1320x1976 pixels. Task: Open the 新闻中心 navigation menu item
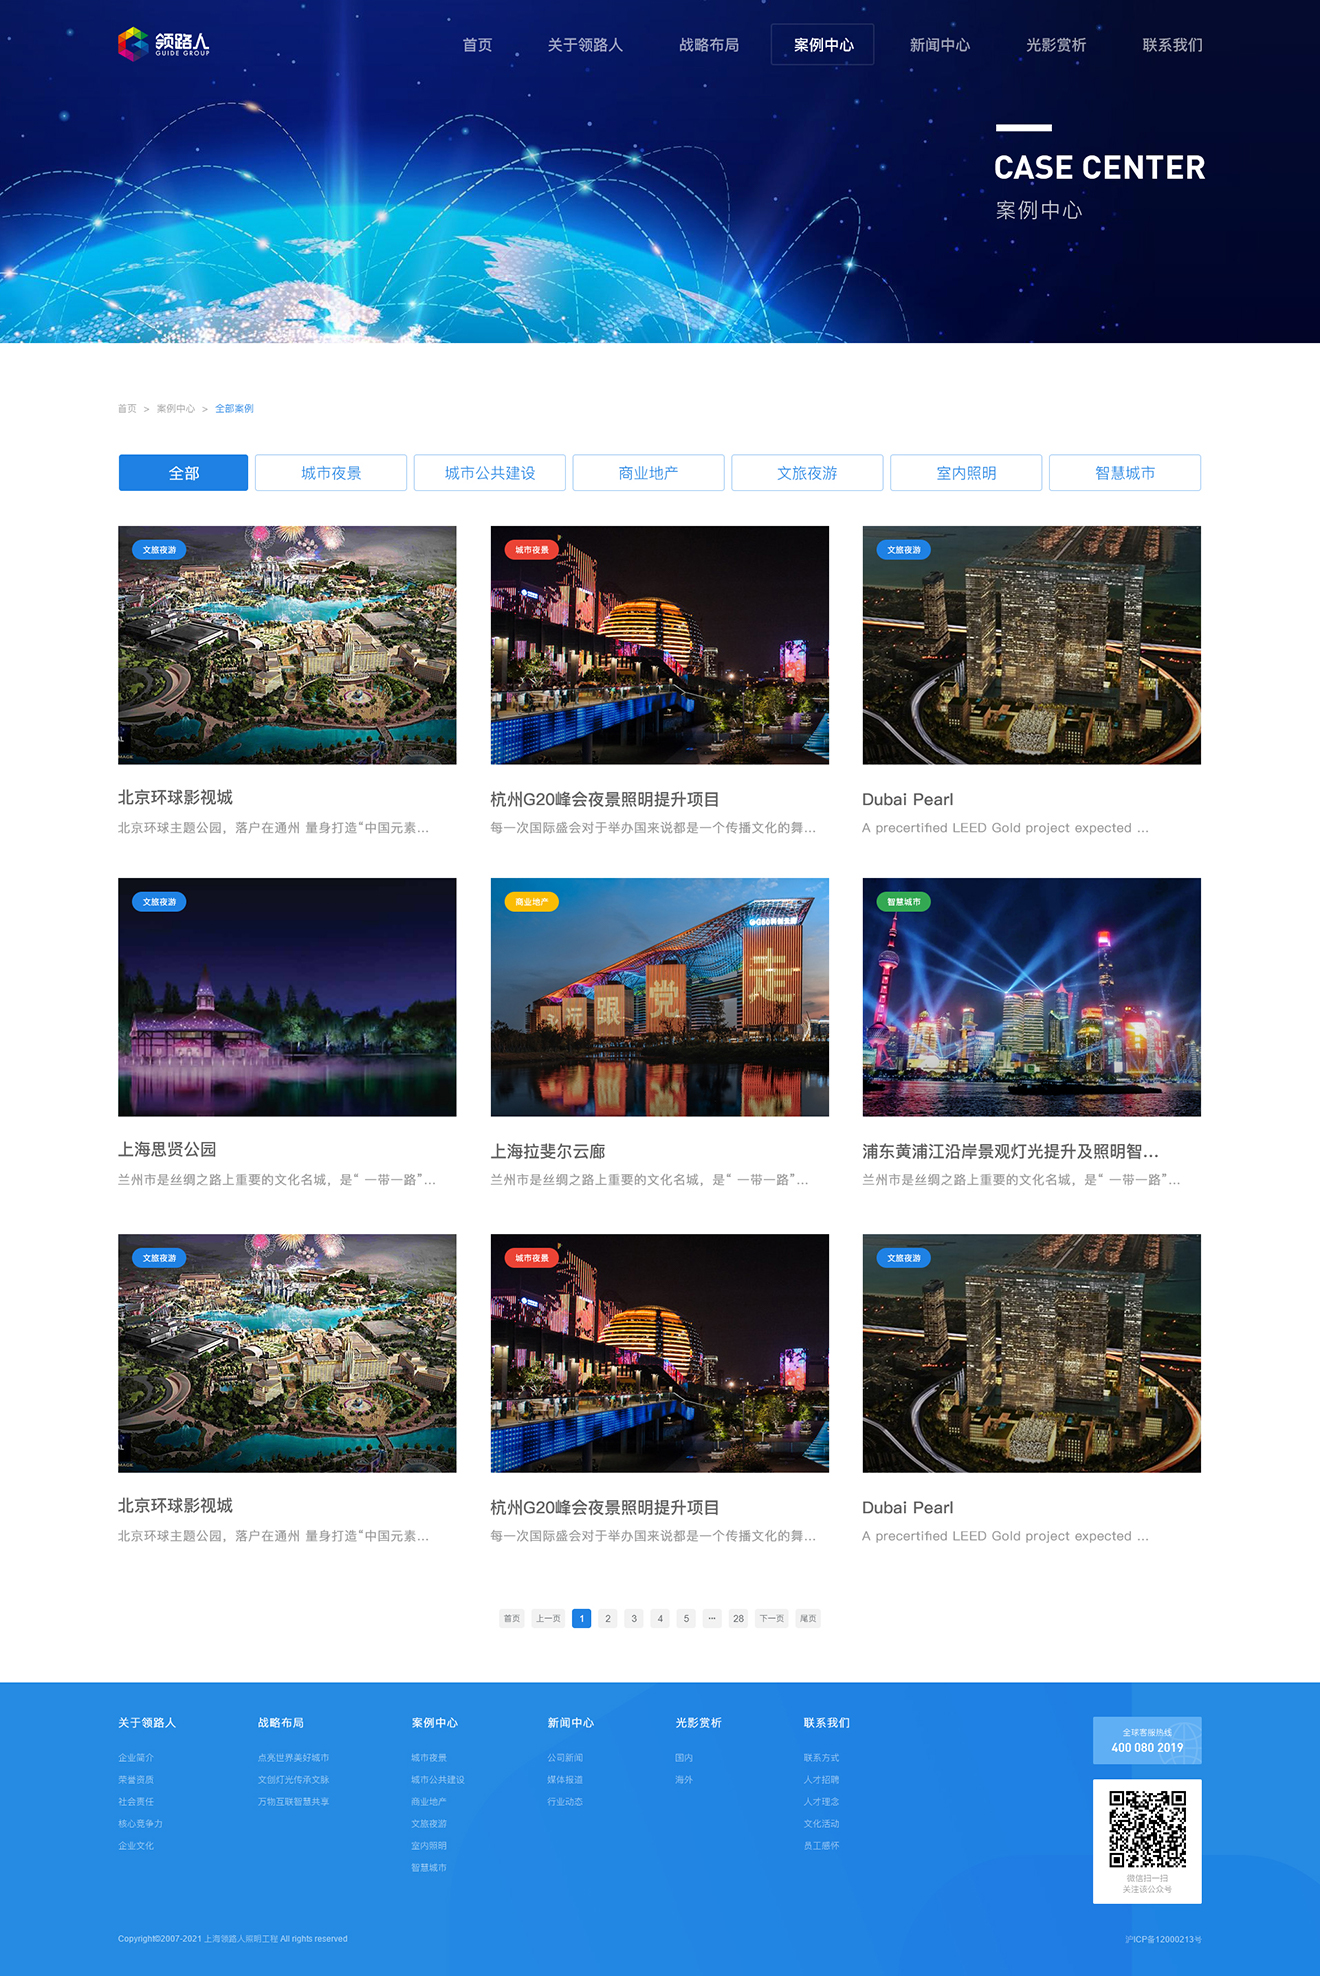point(939,45)
